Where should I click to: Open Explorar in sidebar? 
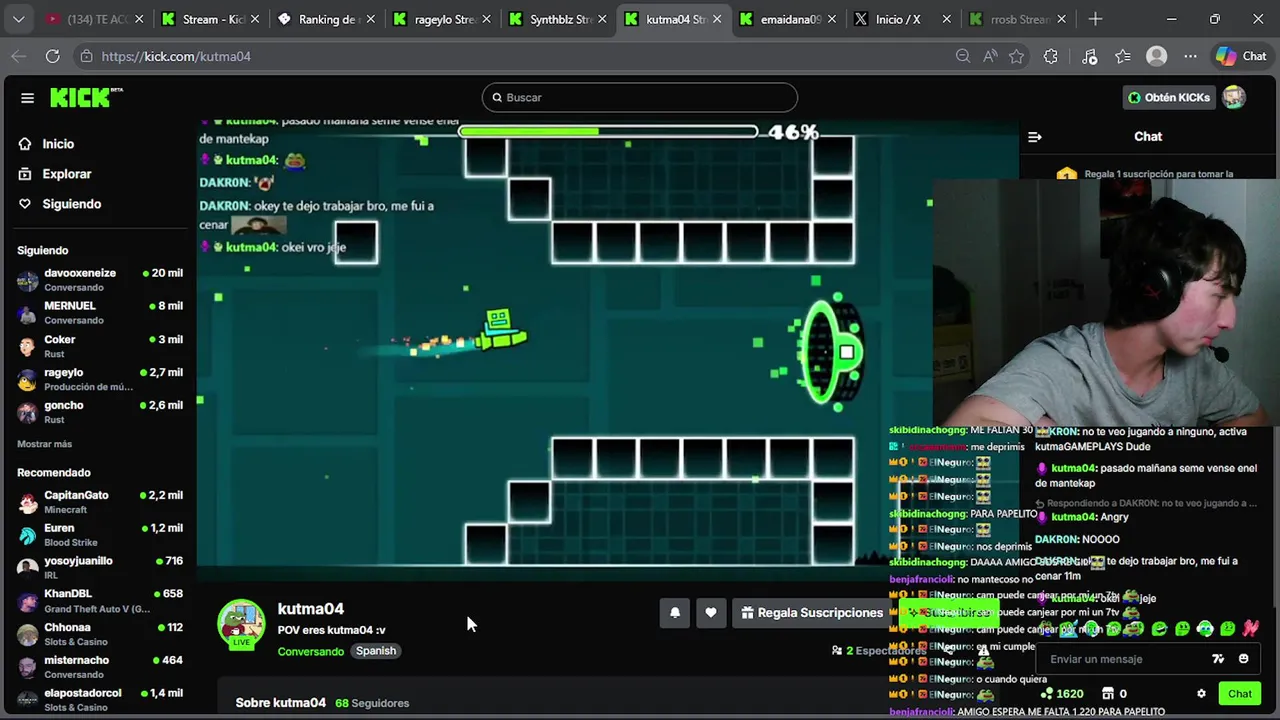coord(66,174)
